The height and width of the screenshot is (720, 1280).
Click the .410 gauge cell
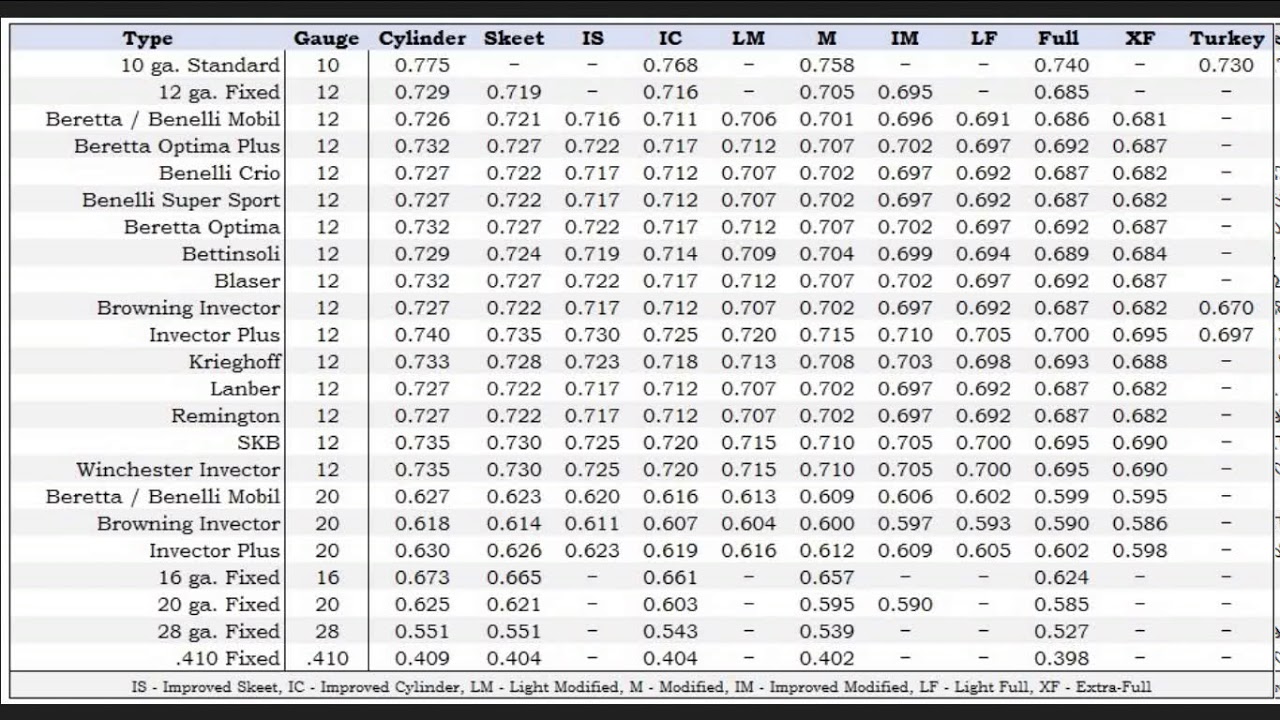[x=327, y=659]
